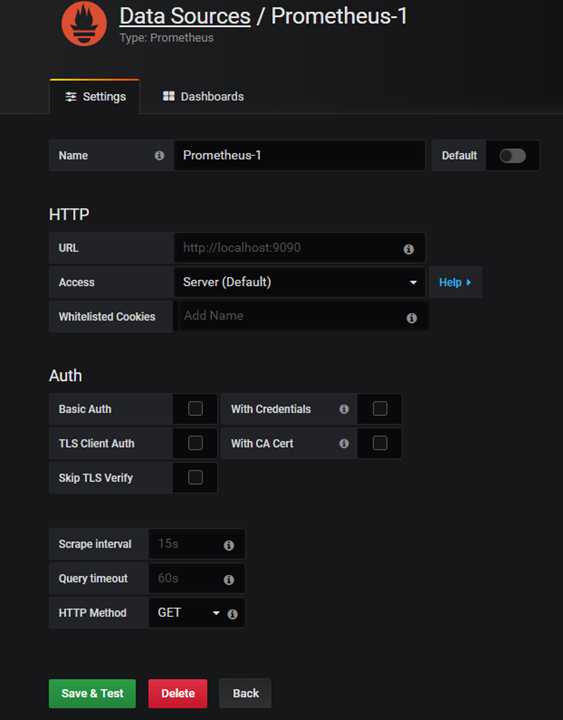Enable the Basic Auth checkbox
The width and height of the screenshot is (563, 720).
point(195,408)
